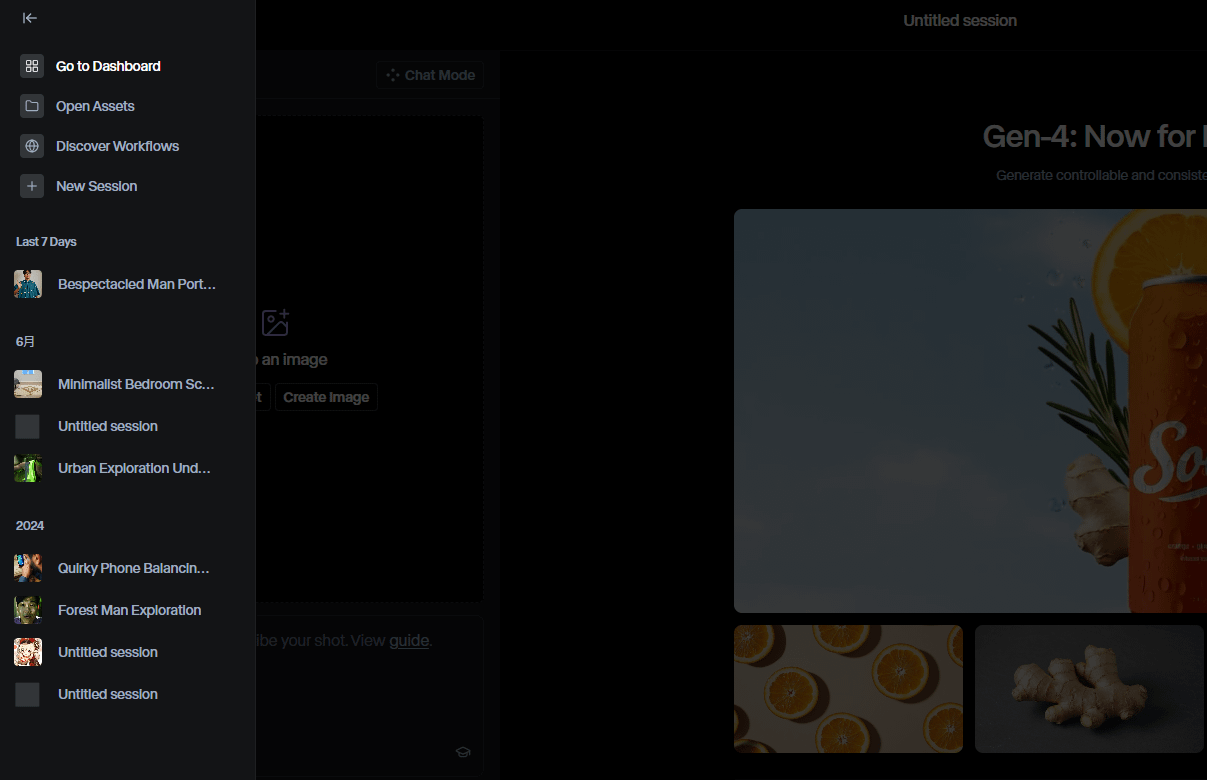1207x780 pixels.
Task: Click the New Session plus icon
Action: [x=32, y=186]
